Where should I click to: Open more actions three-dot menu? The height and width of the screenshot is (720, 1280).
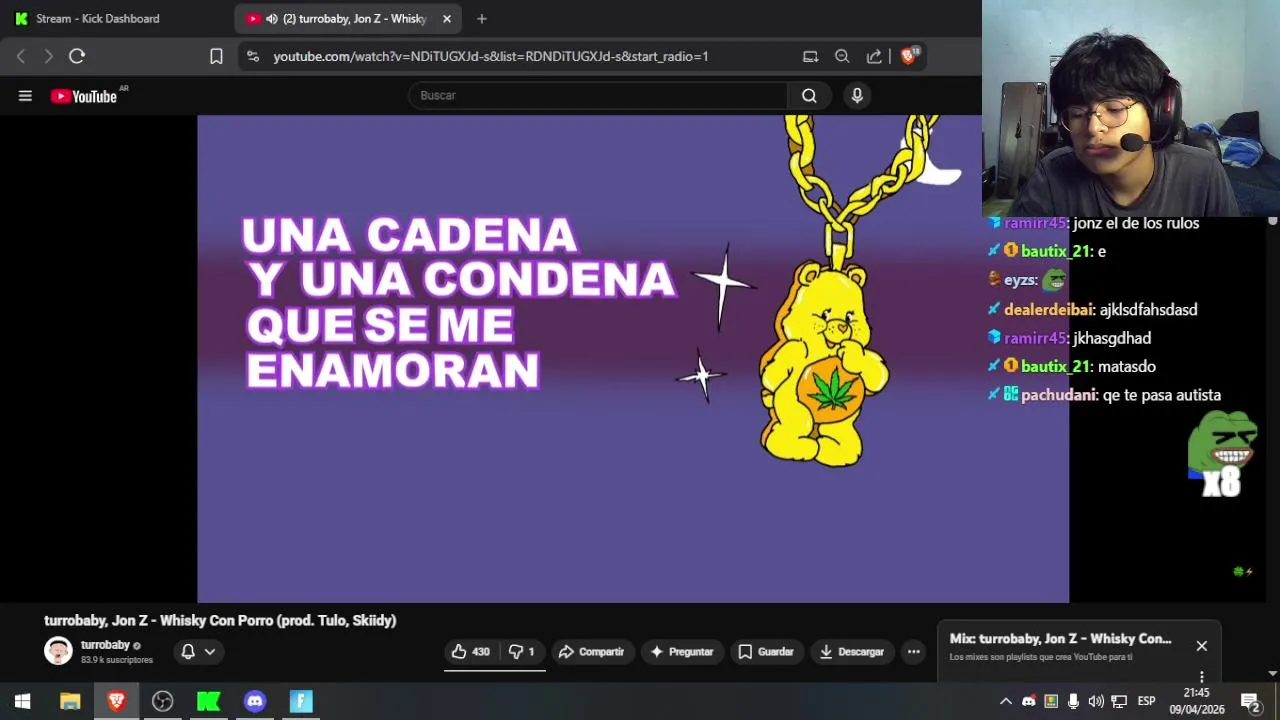coord(913,651)
